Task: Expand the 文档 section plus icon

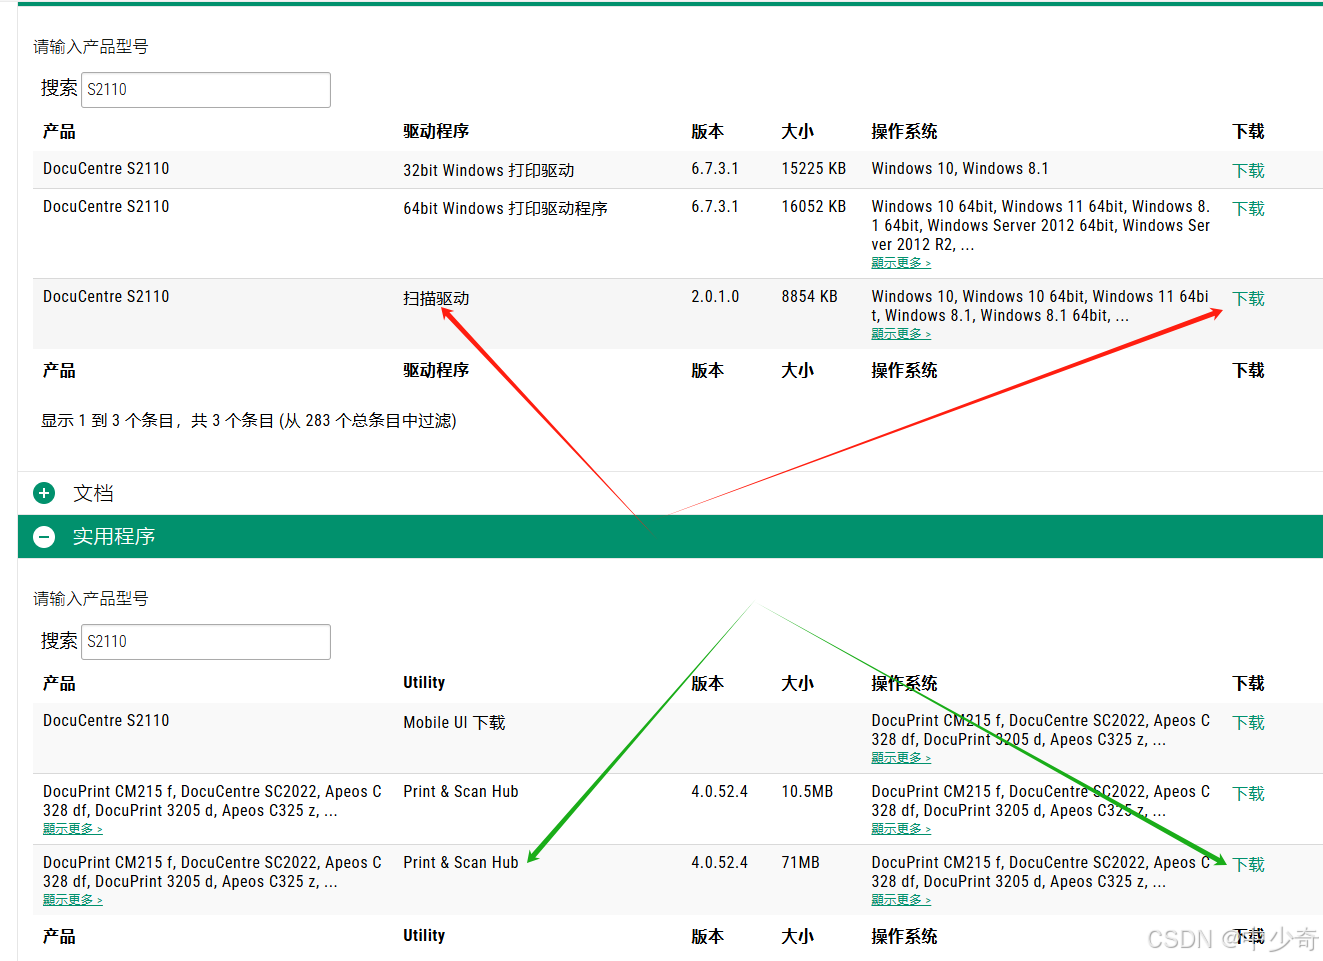Action: click(x=44, y=493)
